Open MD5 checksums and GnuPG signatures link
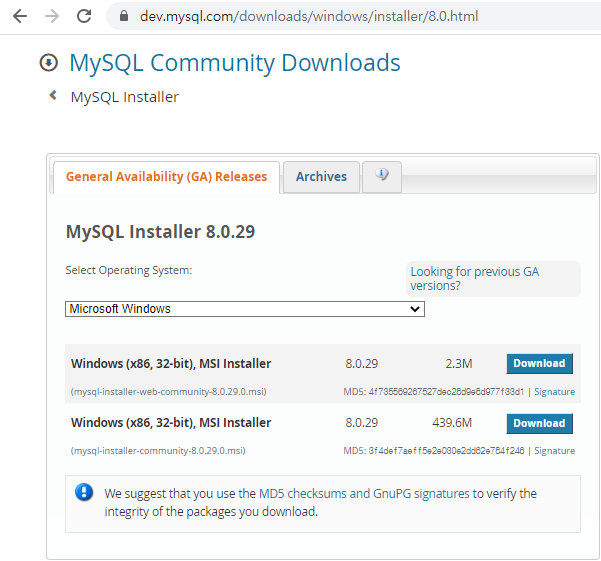 click(364, 494)
